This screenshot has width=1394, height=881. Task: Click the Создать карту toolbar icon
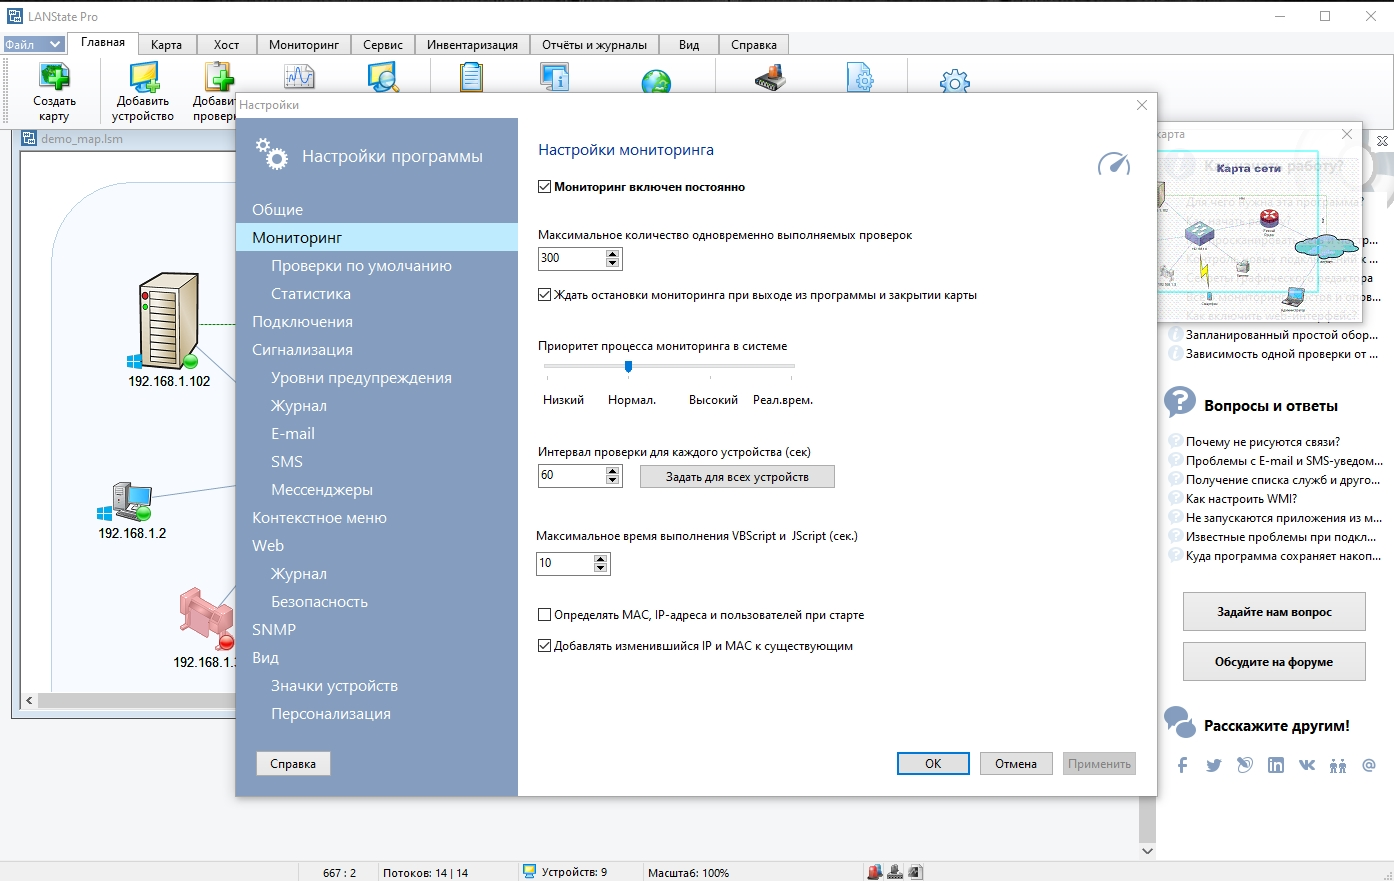54,77
